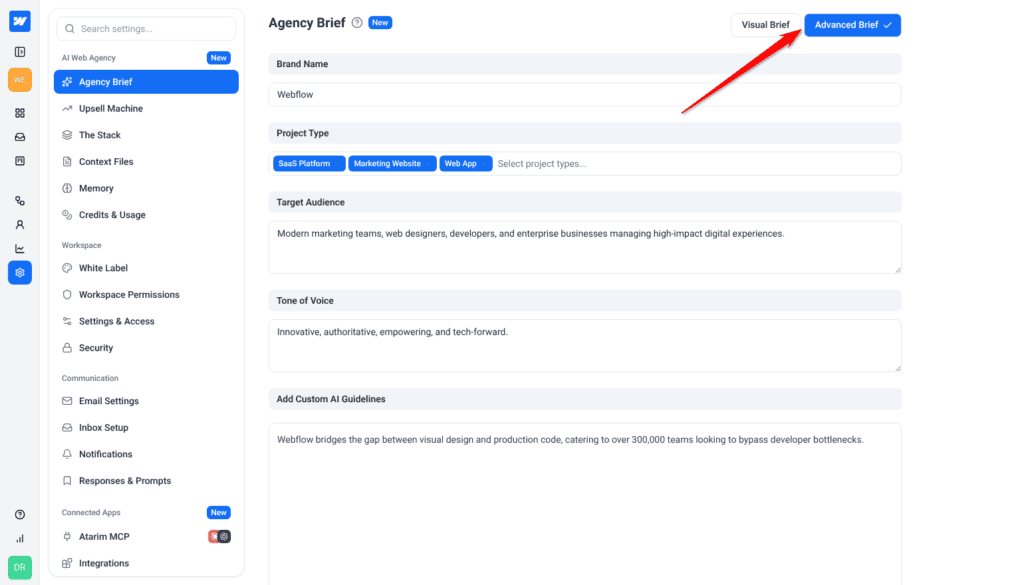Click the Communication section label
The image size is (1024, 585).
click(90, 378)
